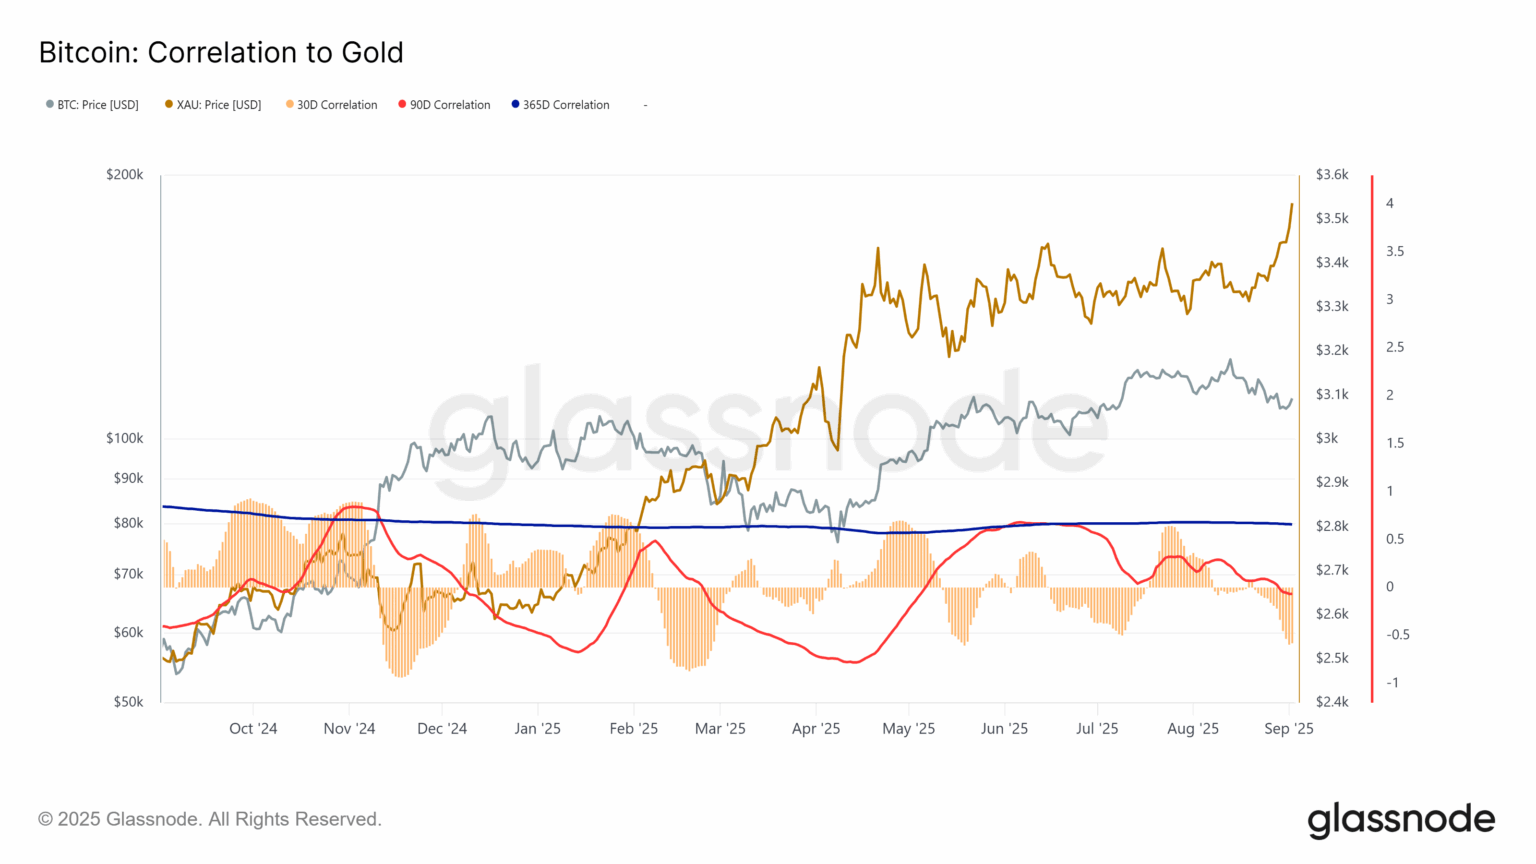Click the 2025 Glassnode copyright text

pos(210,819)
